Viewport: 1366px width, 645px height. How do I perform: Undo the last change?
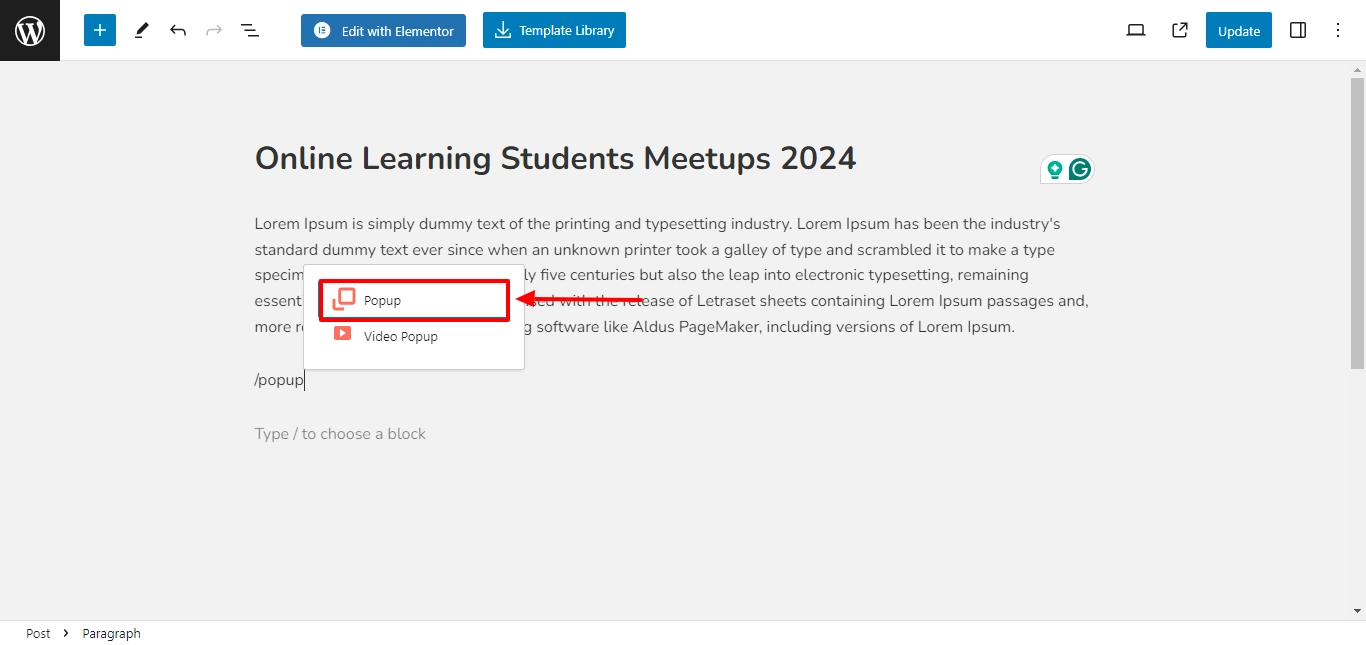[178, 30]
